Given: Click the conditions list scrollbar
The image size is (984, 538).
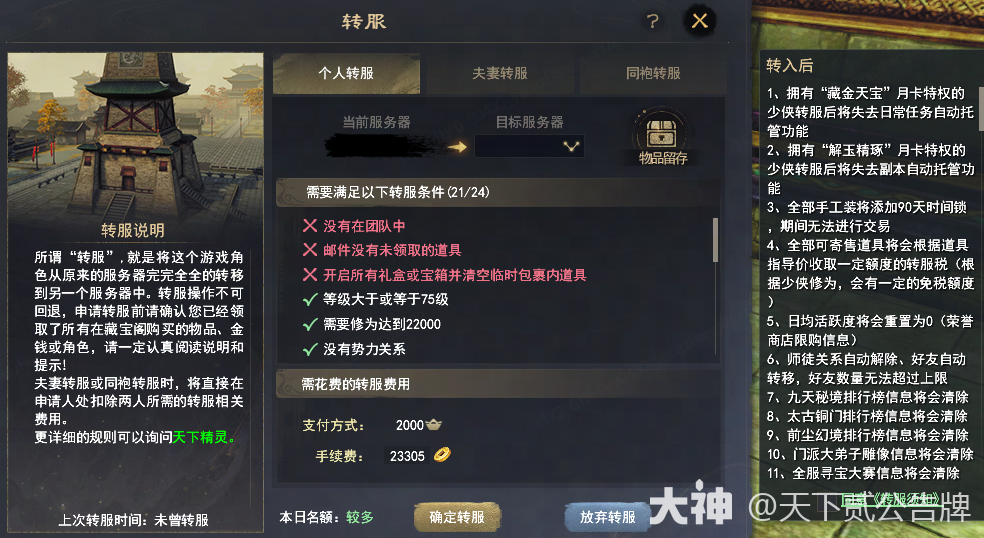Looking at the screenshot, I should (x=715, y=239).
